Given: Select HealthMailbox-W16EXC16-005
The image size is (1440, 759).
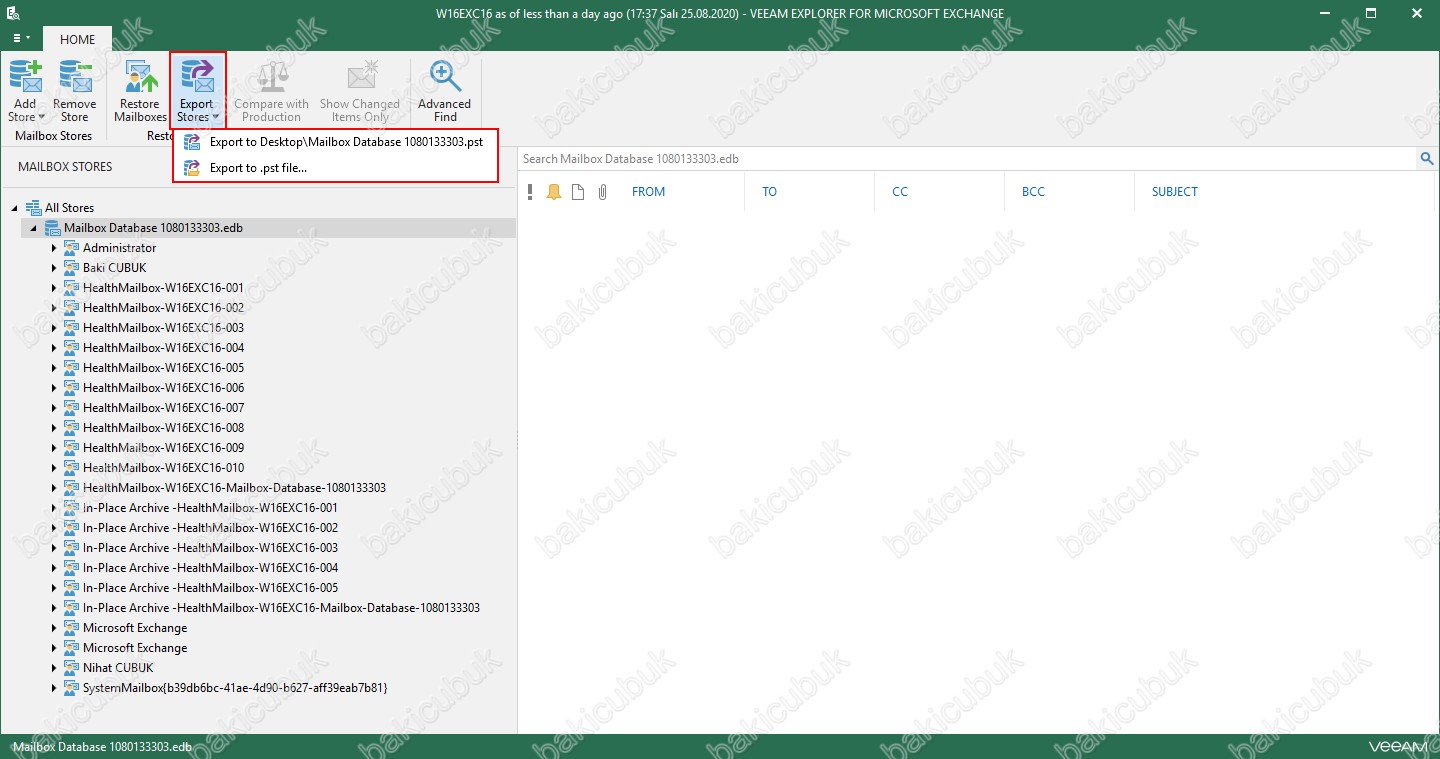Looking at the screenshot, I should 163,368.
